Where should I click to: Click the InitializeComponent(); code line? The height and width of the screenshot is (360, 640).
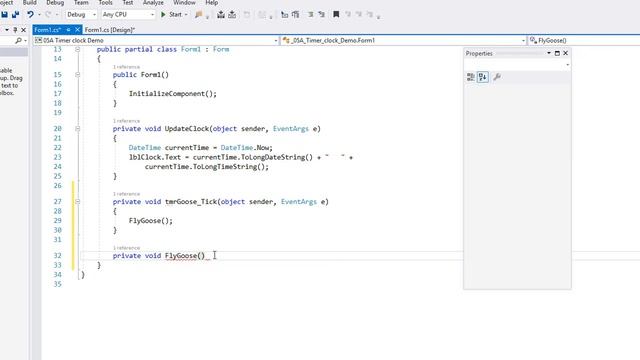click(173, 93)
